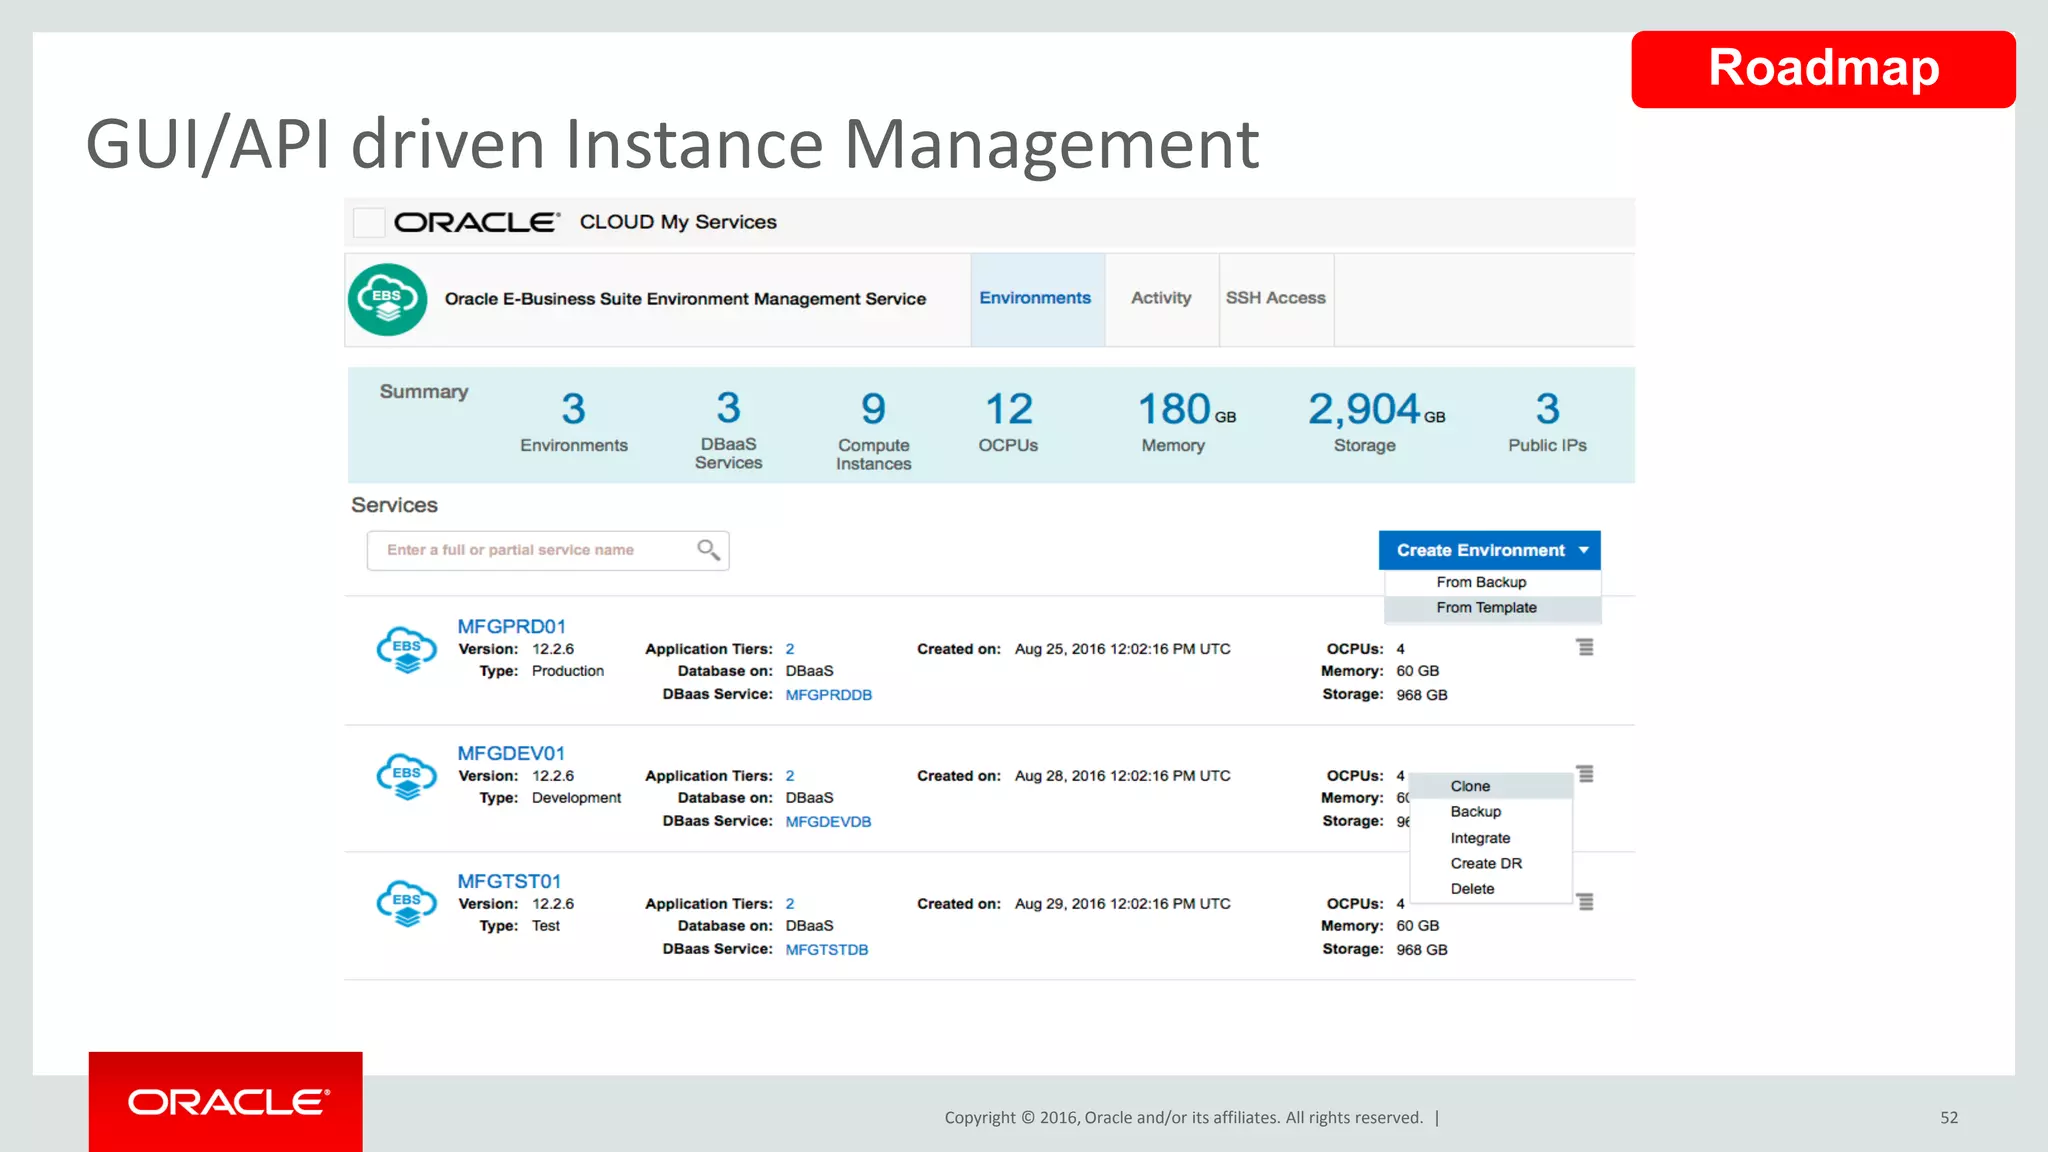Select Create DR from the context menu
Screen dimensions: 2048x1152
[1491, 864]
